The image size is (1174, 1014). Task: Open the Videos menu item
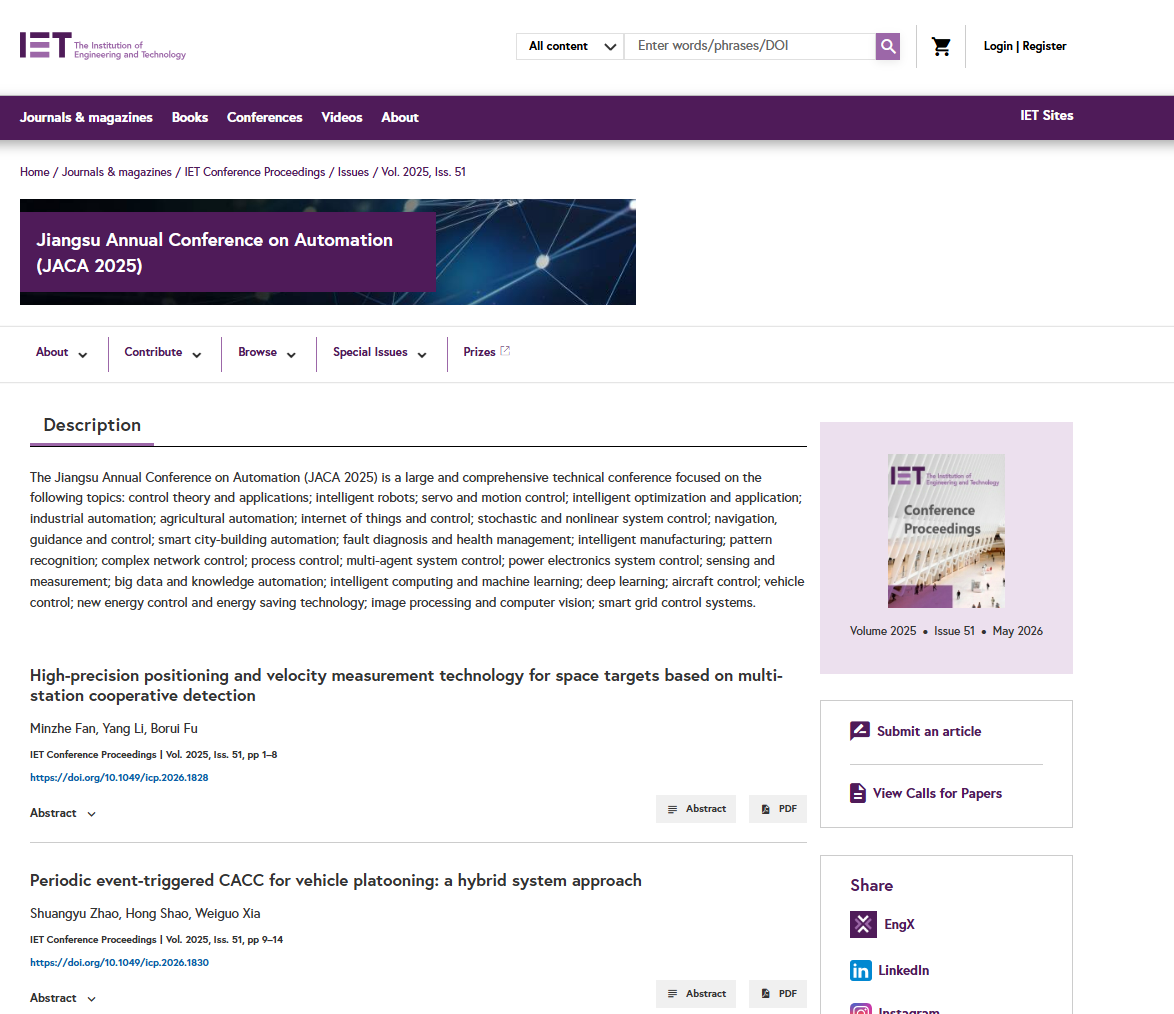click(341, 118)
